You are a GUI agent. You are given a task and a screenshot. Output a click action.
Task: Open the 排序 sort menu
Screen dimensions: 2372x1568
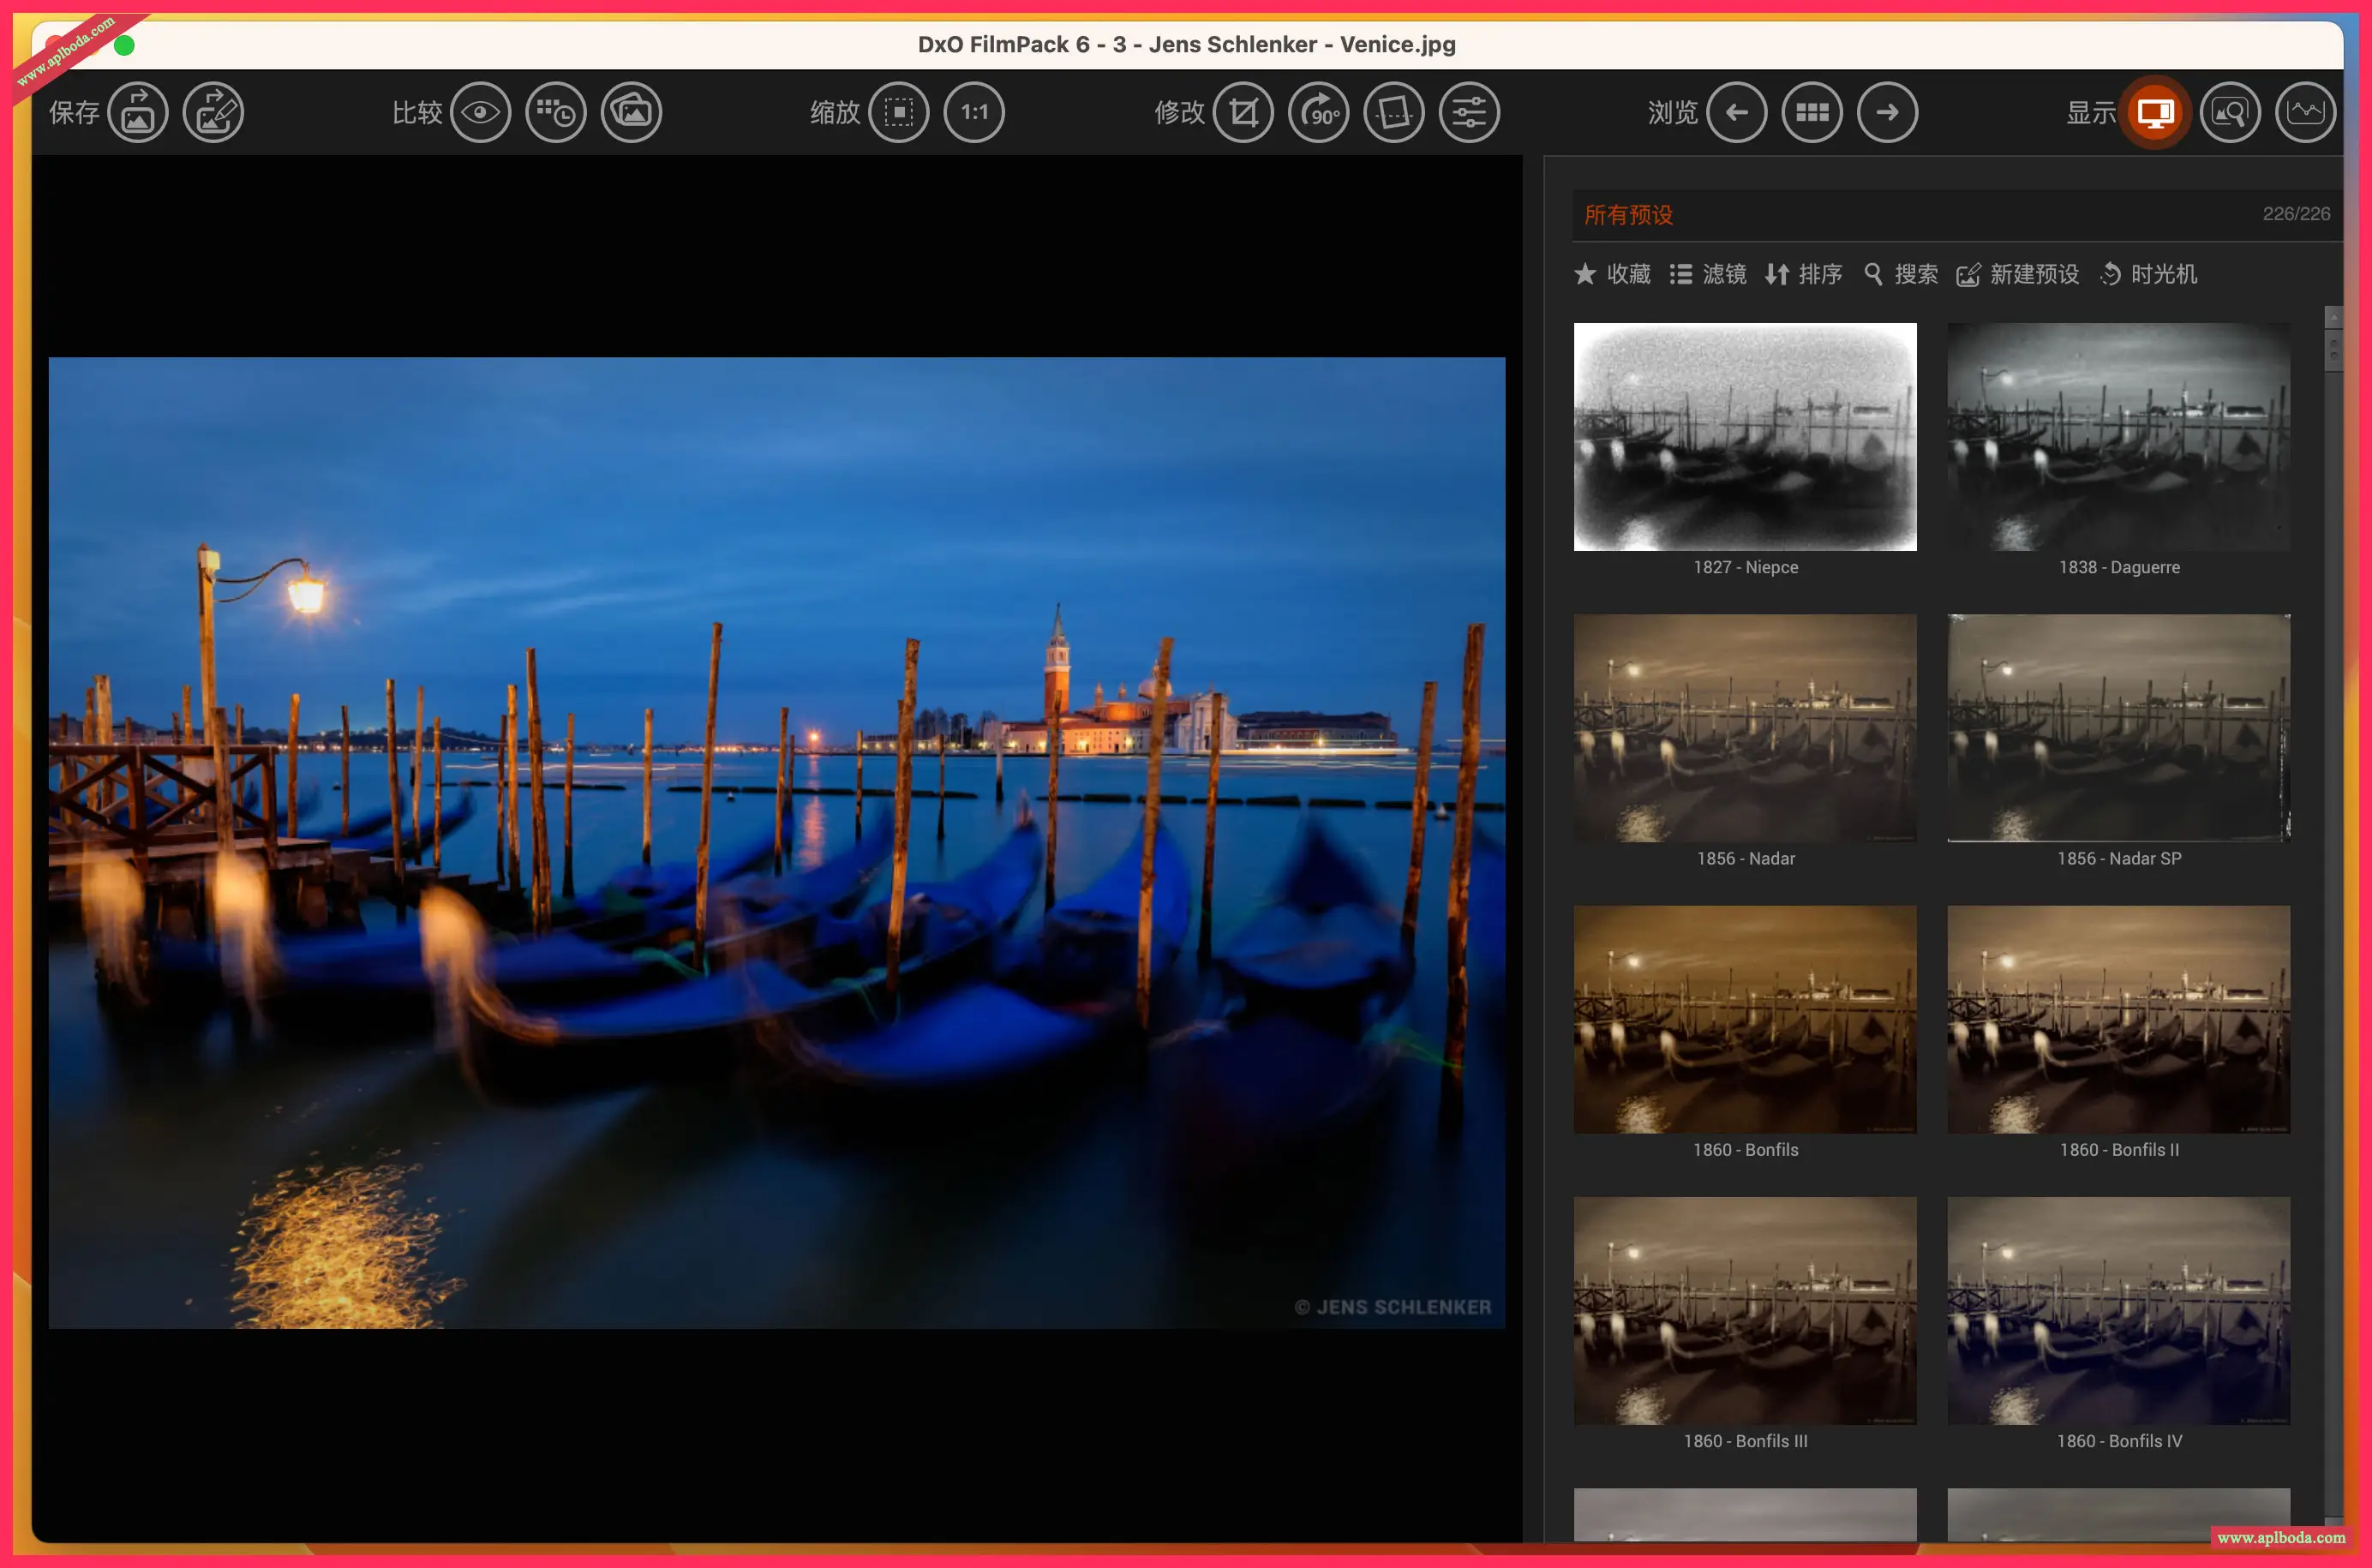(x=1804, y=274)
